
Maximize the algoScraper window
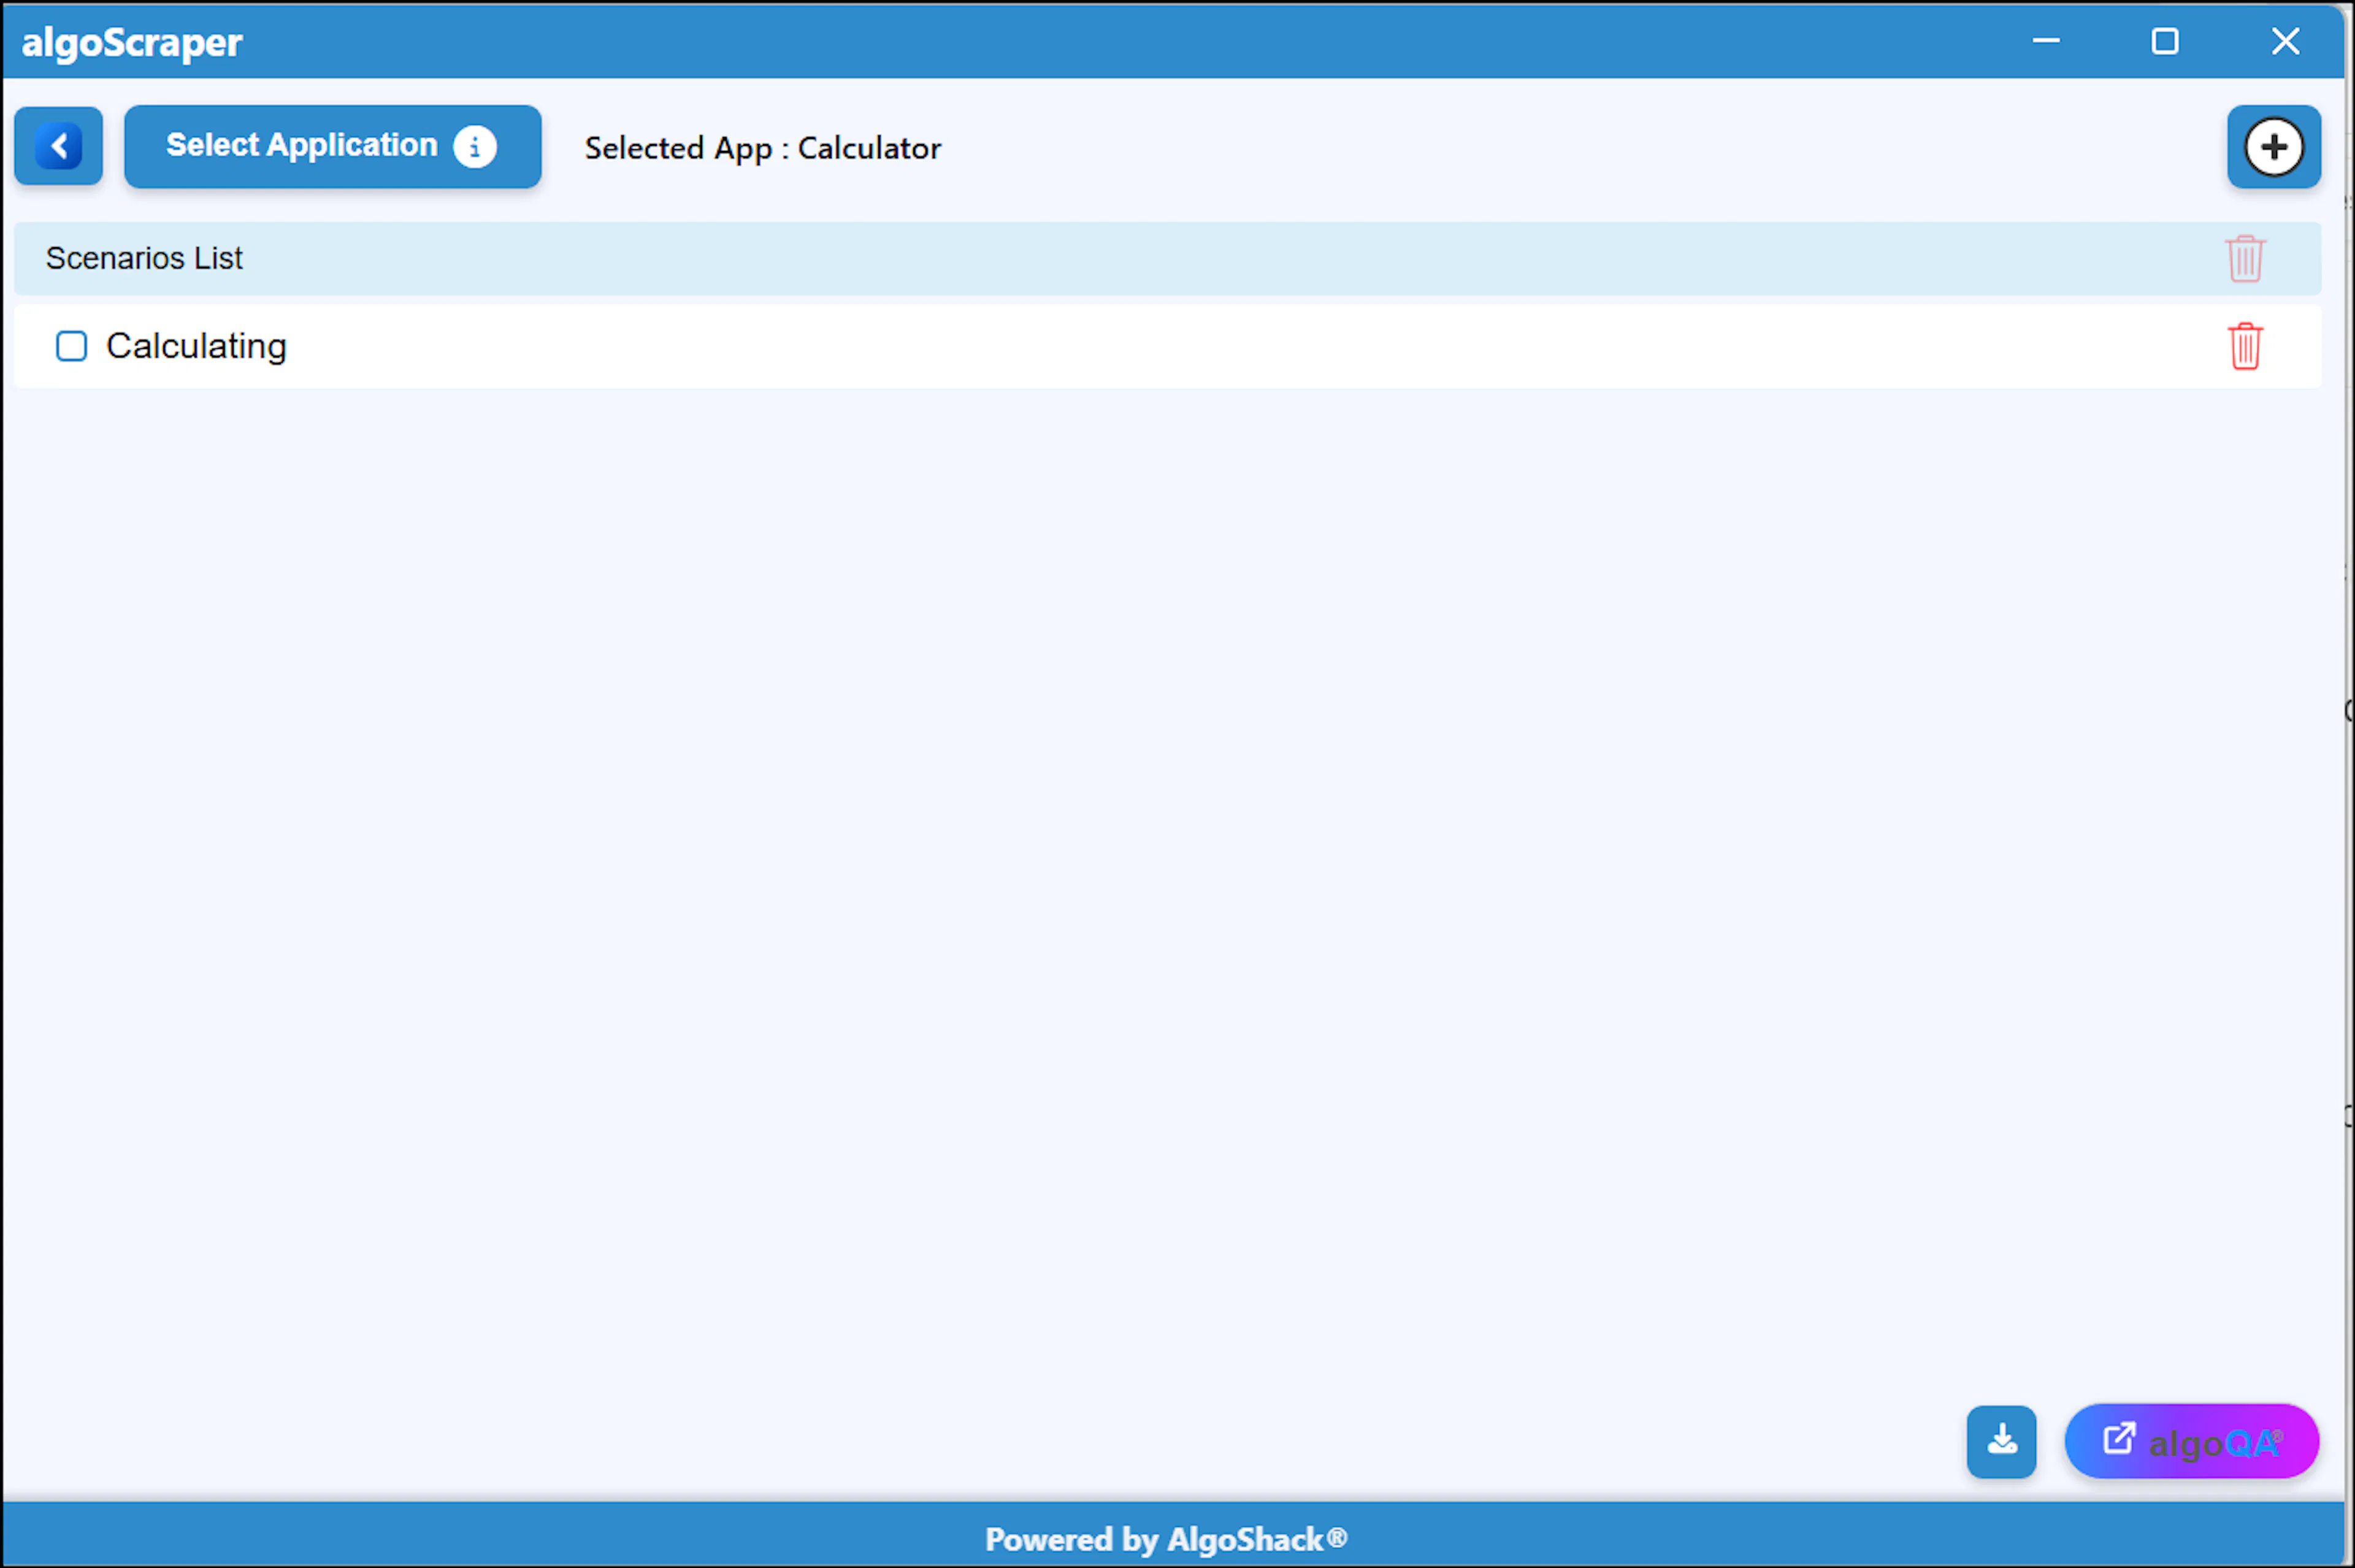[2165, 41]
